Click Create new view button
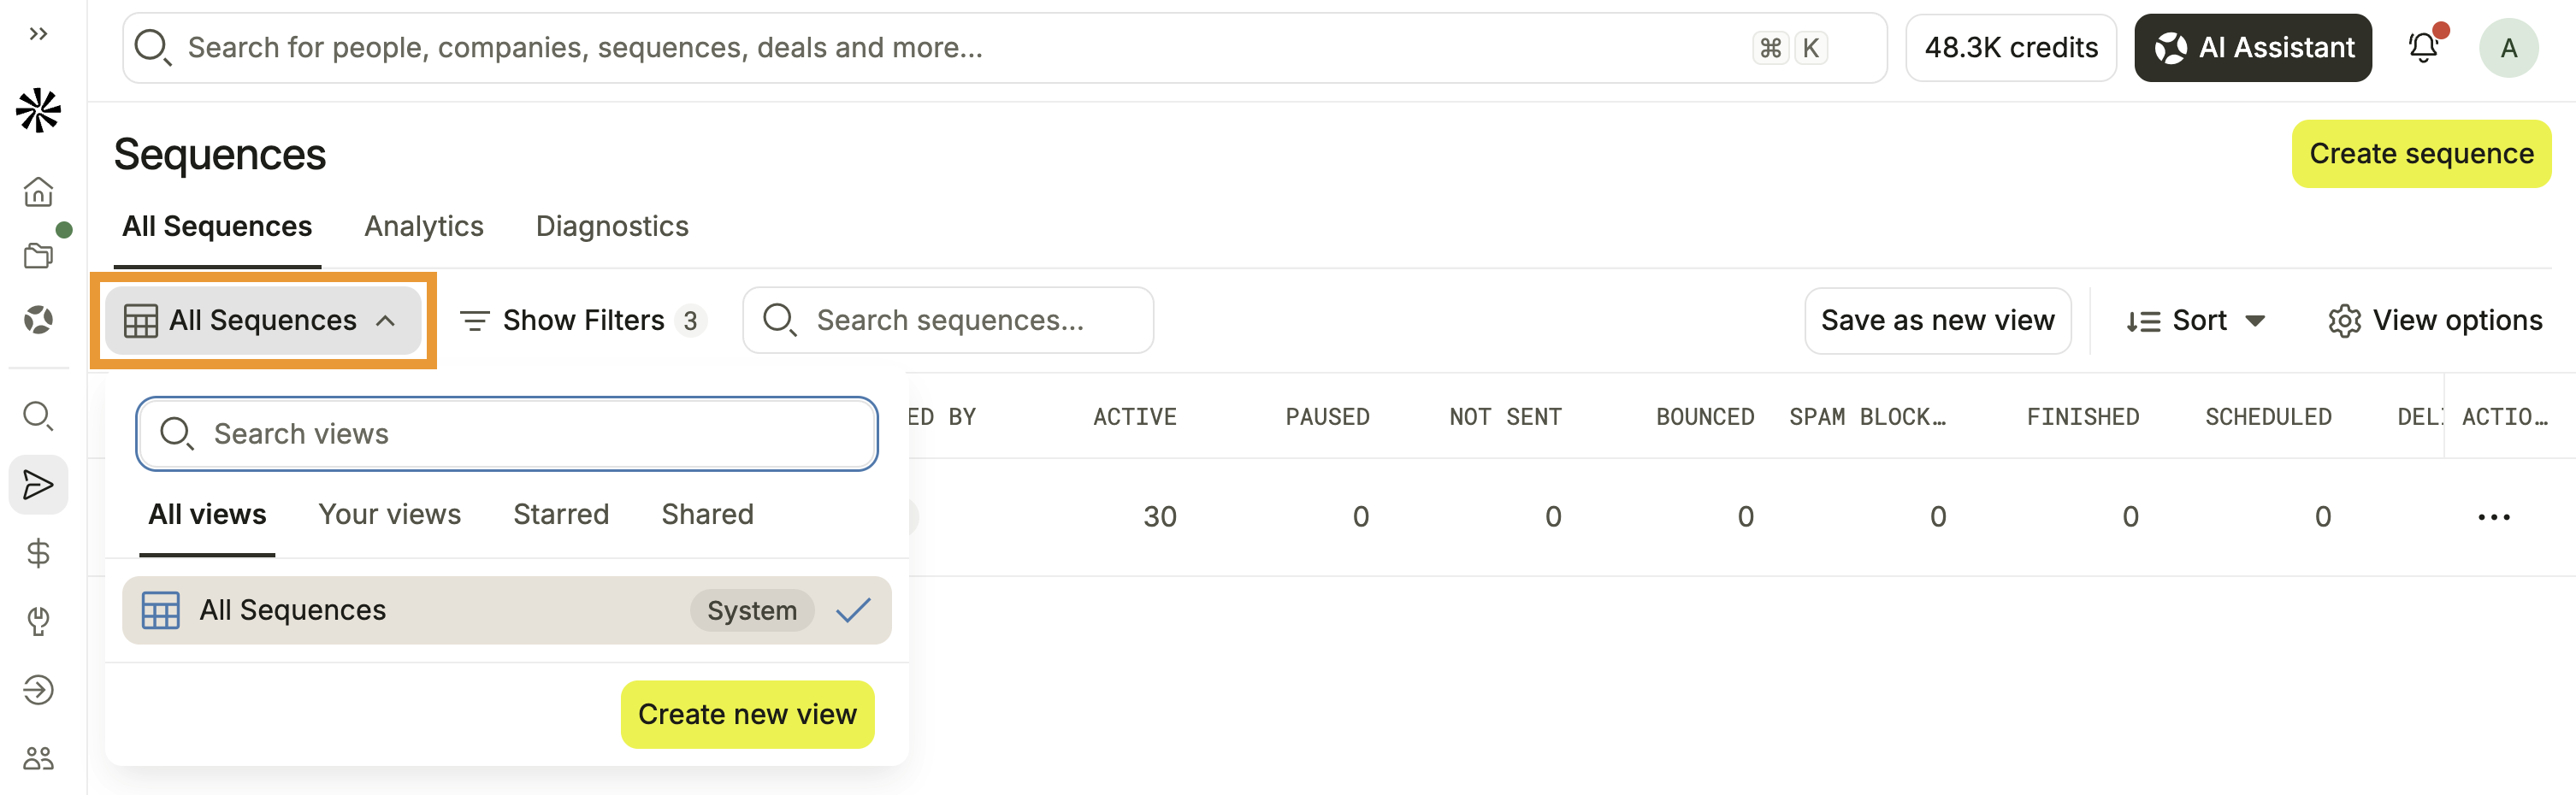Image resolution: width=2576 pixels, height=795 pixels. (x=747, y=714)
